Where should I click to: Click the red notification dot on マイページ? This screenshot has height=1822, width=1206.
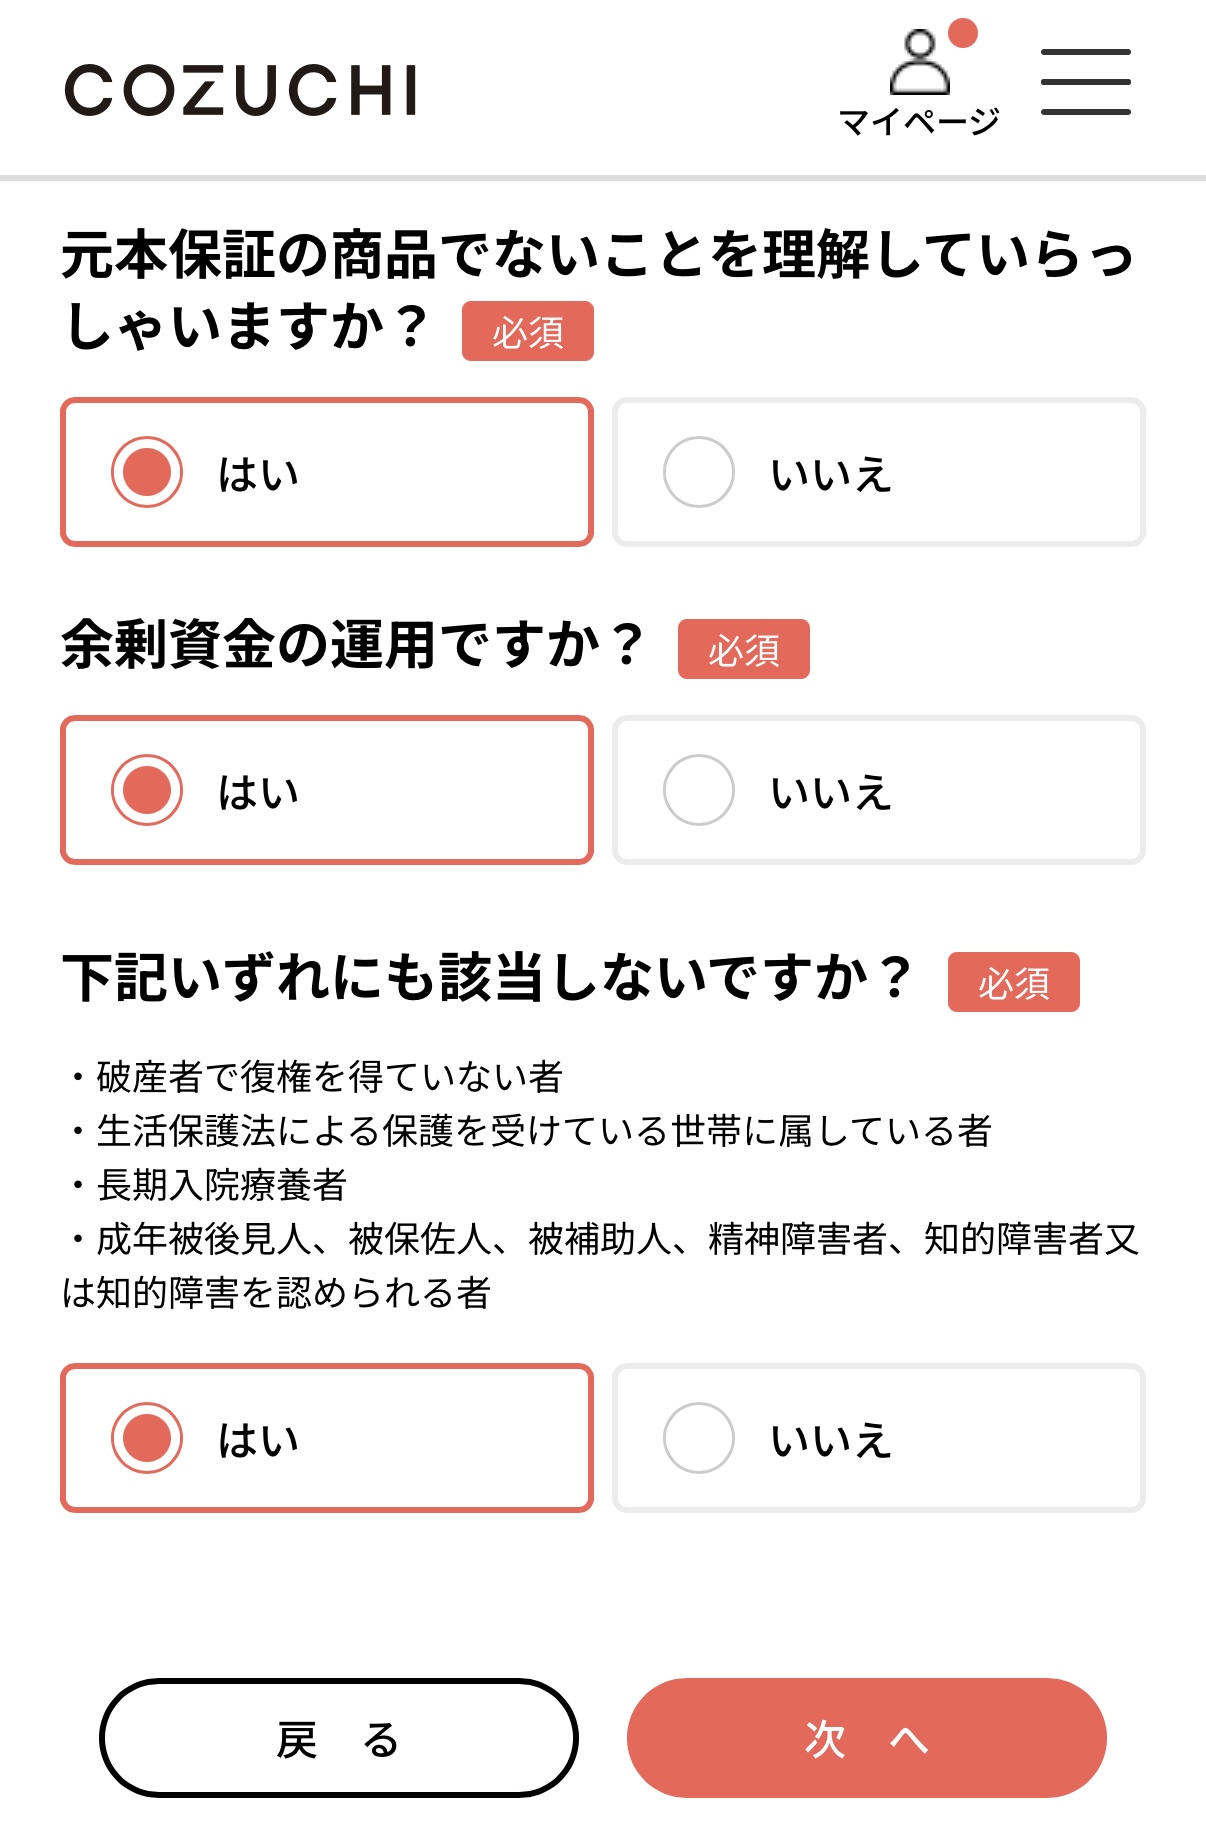pyautogui.click(x=962, y=33)
